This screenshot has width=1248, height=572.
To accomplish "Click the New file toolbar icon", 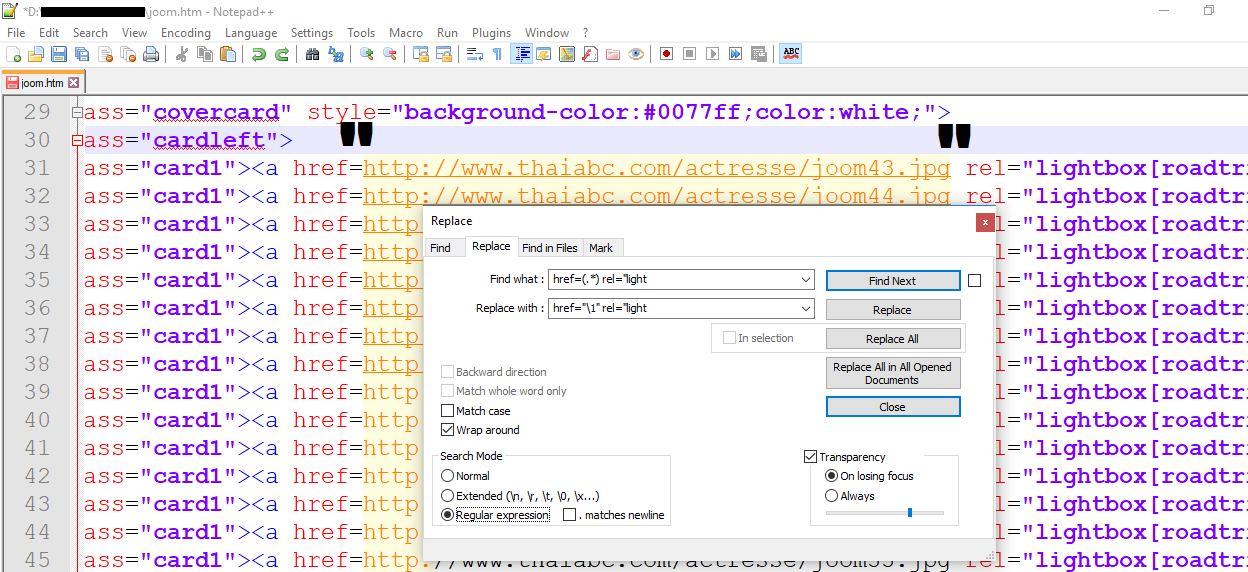I will click(14, 54).
